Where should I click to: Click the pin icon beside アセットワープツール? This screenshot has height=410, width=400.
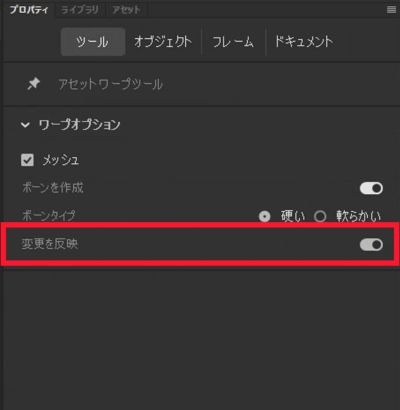(34, 83)
